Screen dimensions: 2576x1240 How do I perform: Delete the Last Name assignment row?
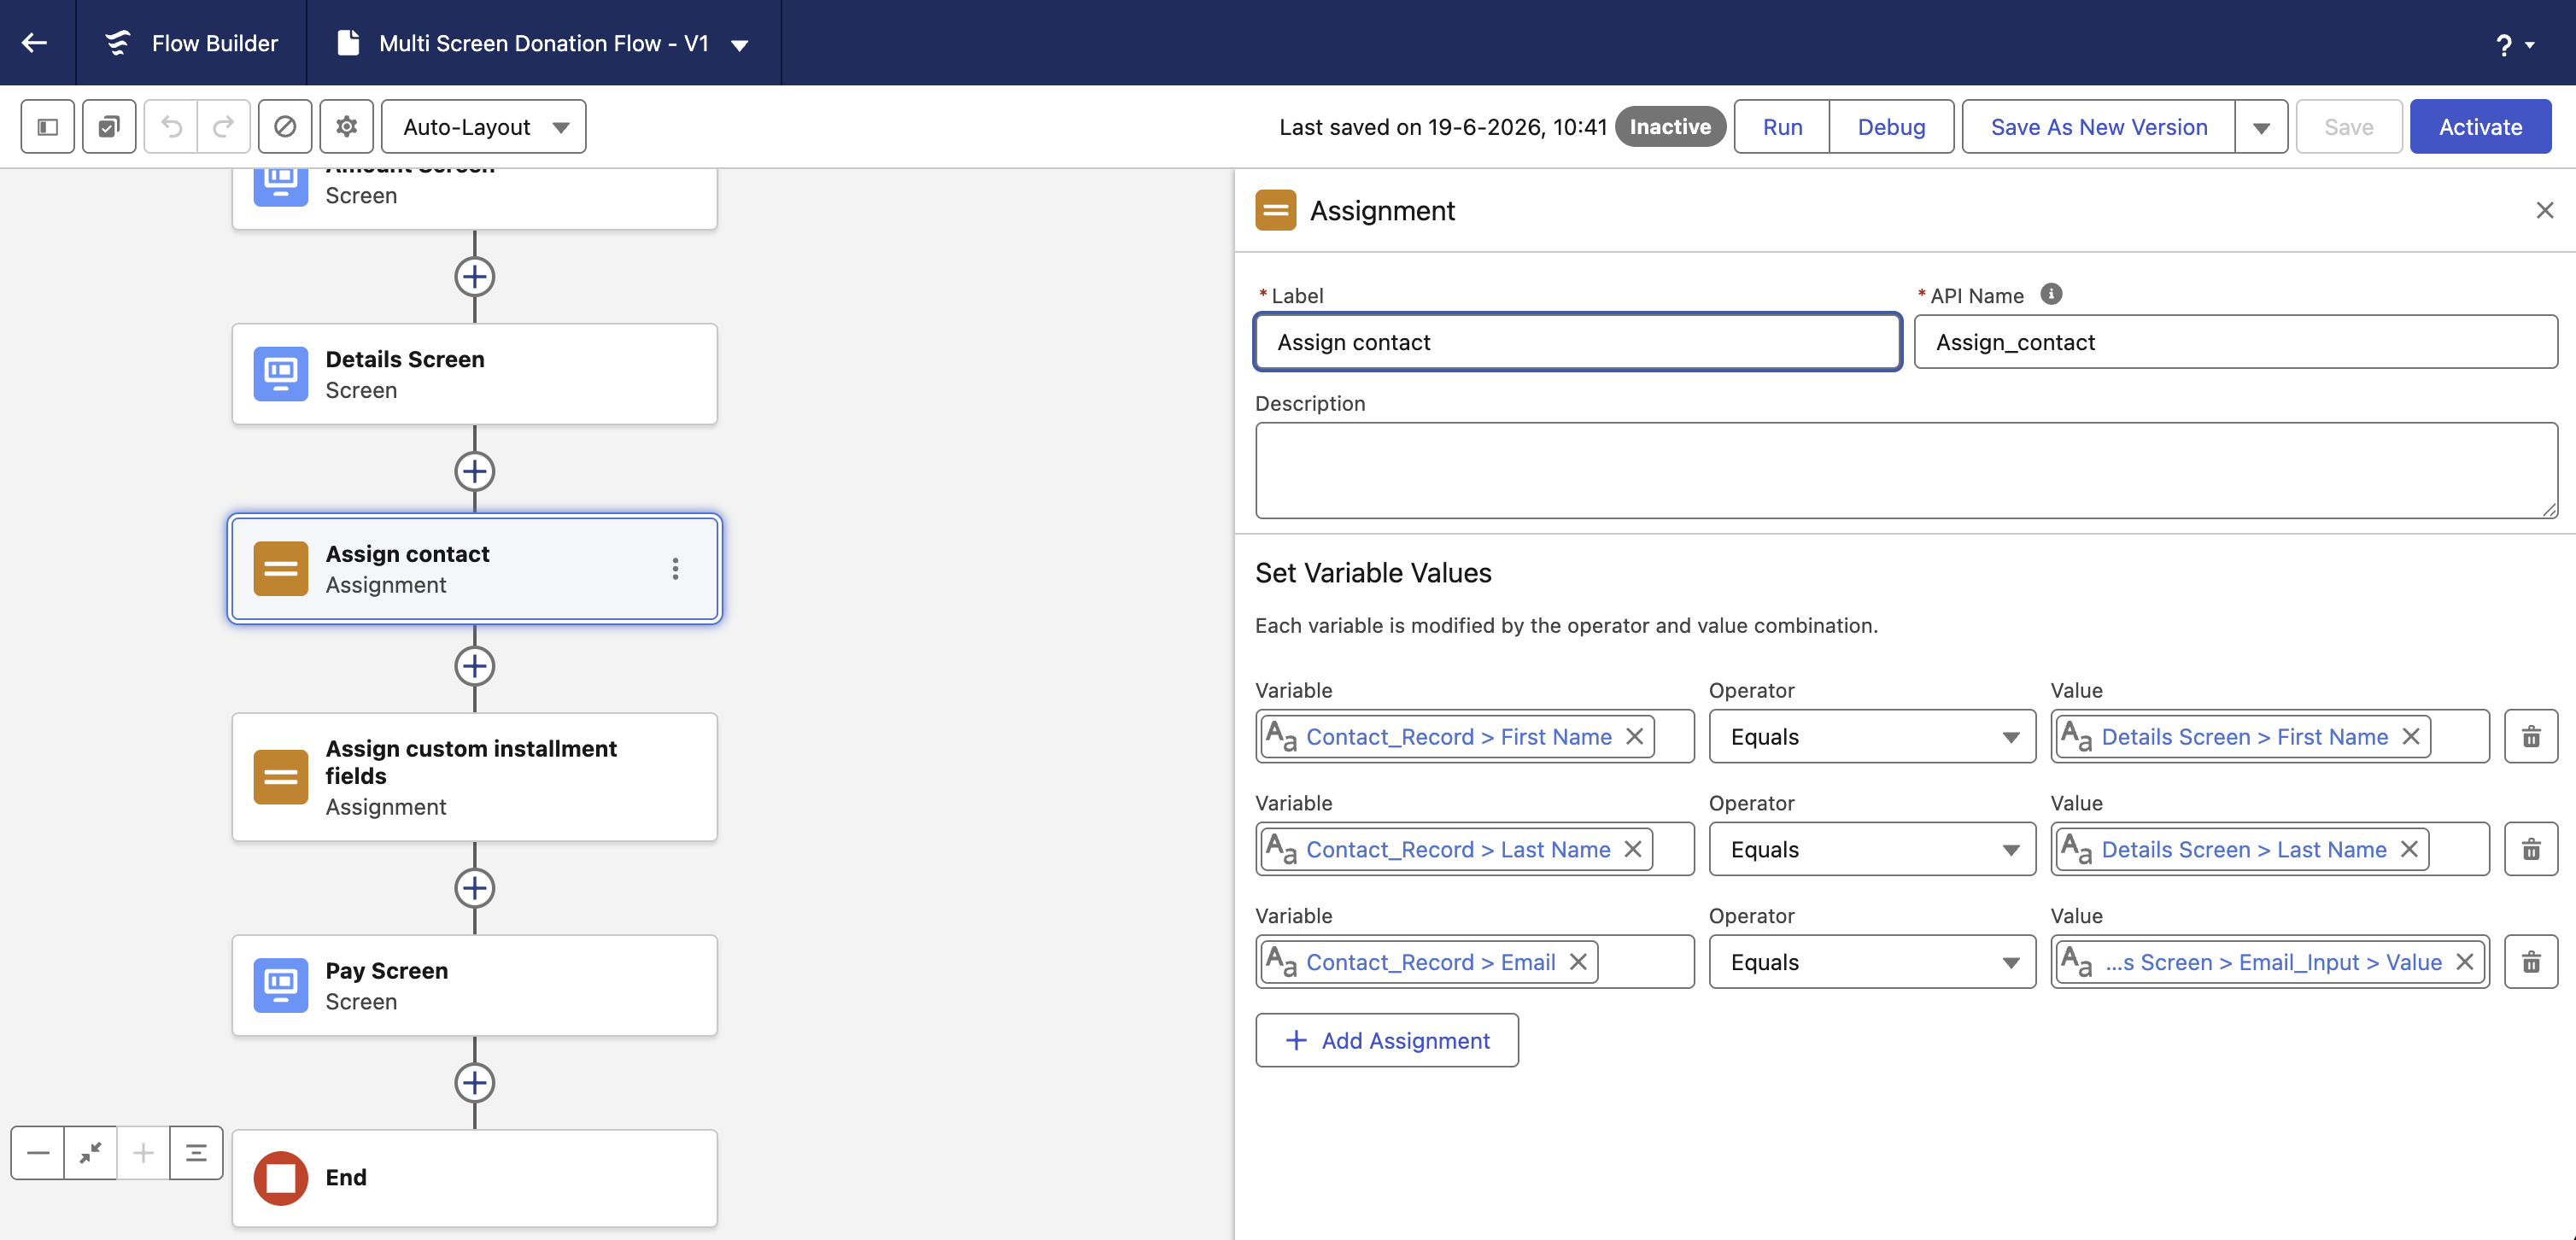[2531, 849]
